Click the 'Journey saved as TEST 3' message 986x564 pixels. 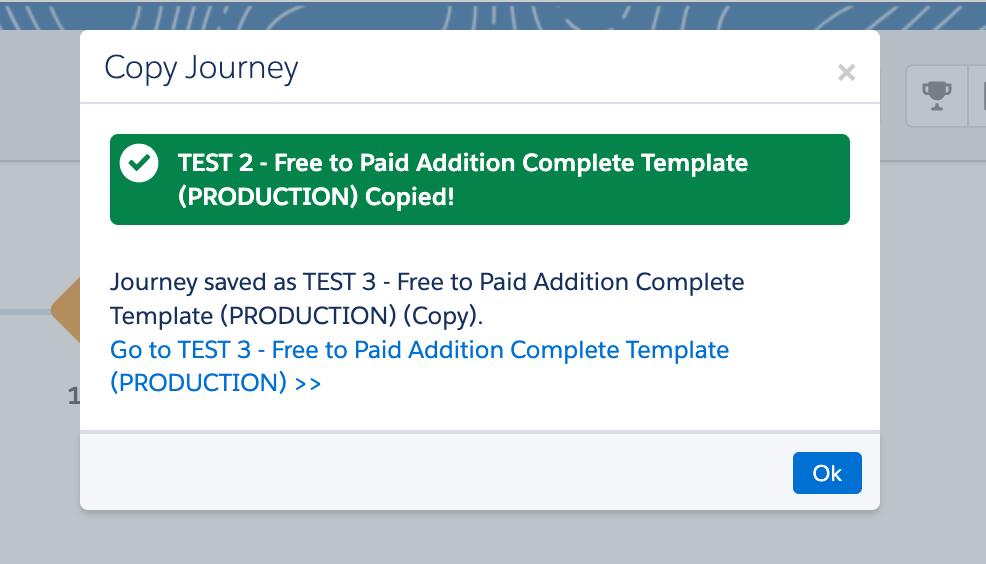point(427,282)
